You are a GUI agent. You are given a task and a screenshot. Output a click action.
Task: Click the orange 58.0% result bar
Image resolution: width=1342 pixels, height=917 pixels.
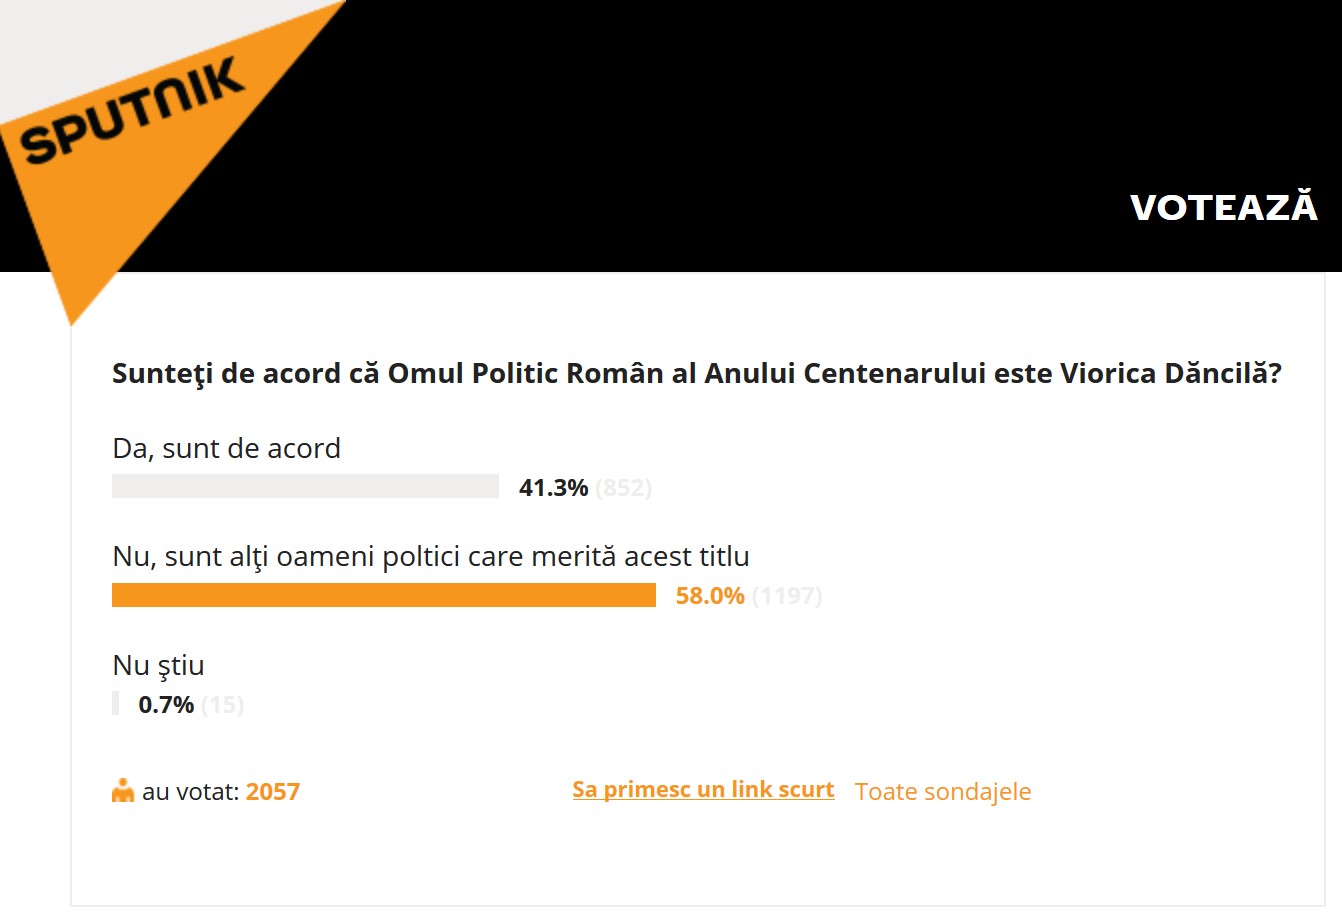click(x=383, y=596)
